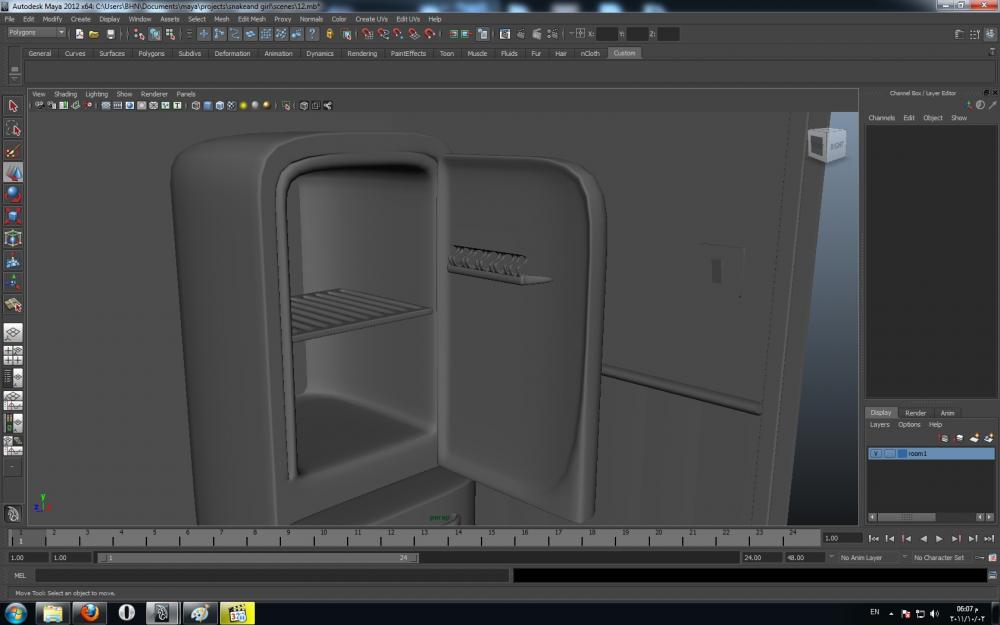
Task: Select the arrow Select tool
Action: click(13, 106)
